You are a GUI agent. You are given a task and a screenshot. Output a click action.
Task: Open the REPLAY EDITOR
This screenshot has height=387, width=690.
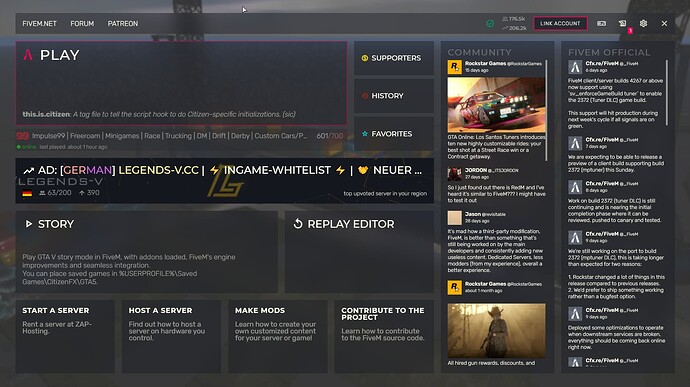(x=359, y=251)
